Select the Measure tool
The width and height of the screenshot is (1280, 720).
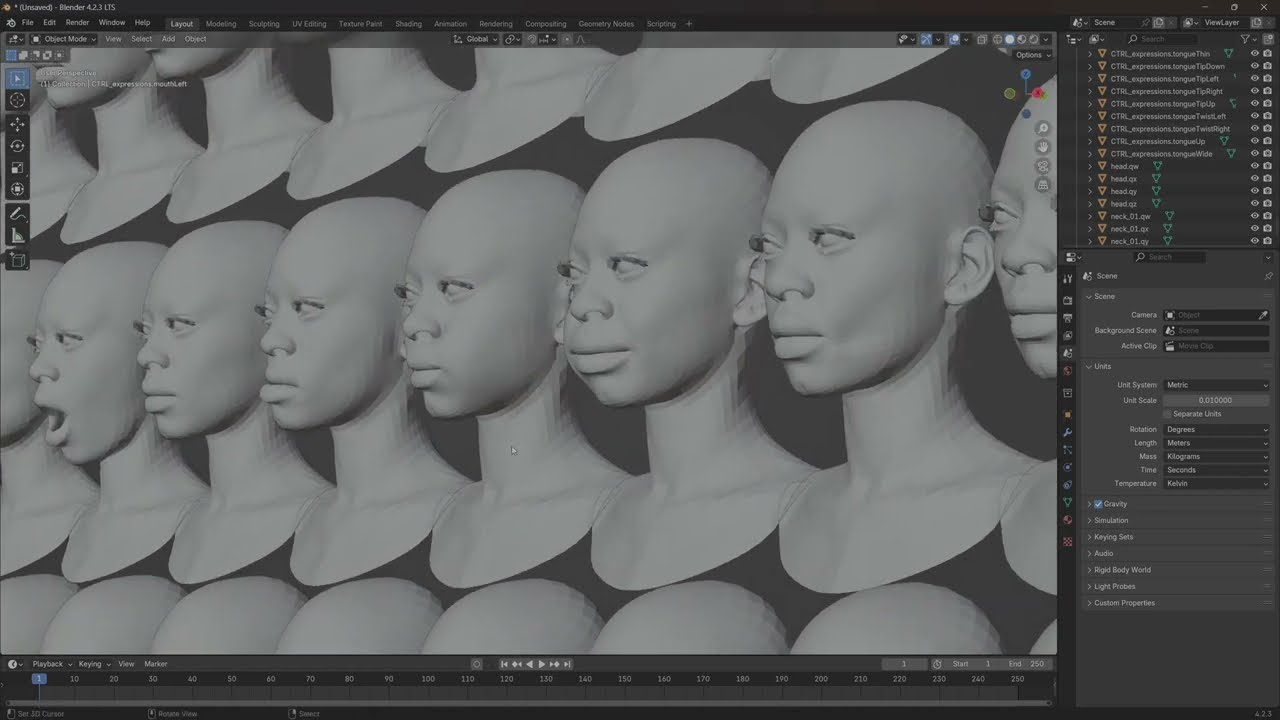coord(17,236)
